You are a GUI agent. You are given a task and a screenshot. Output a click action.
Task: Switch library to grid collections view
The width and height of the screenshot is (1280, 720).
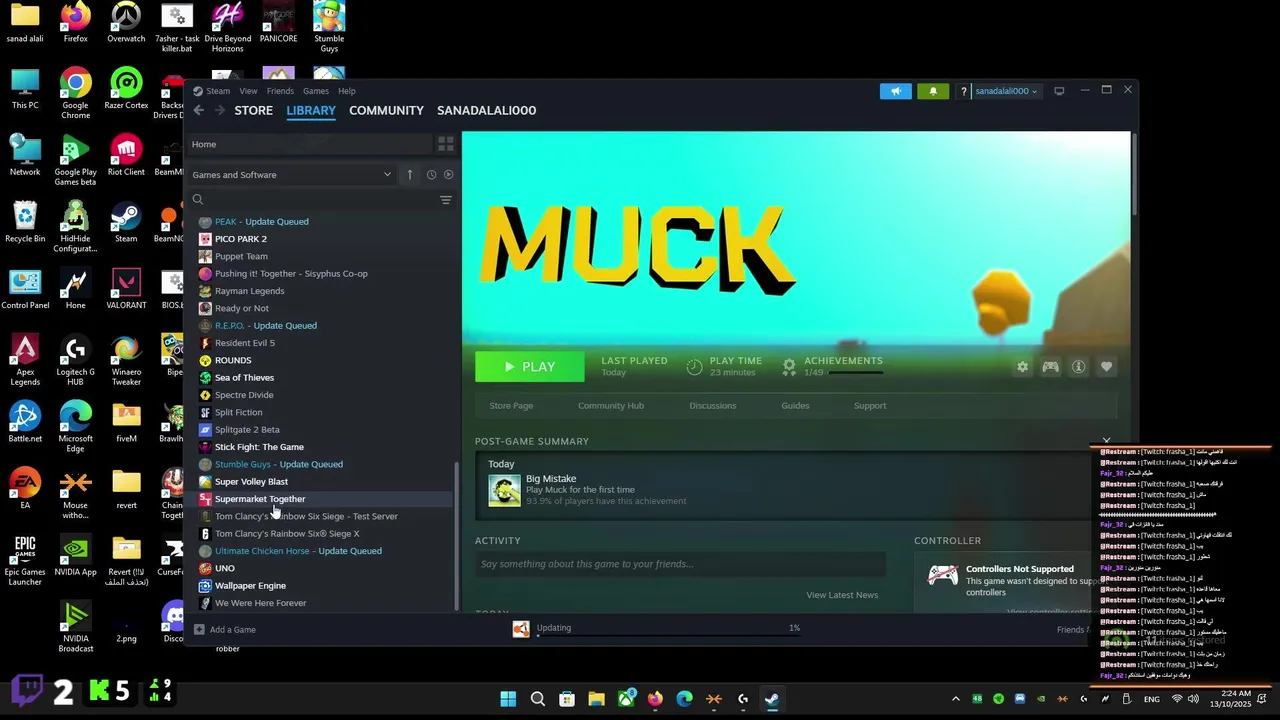(x=446, y=144)
